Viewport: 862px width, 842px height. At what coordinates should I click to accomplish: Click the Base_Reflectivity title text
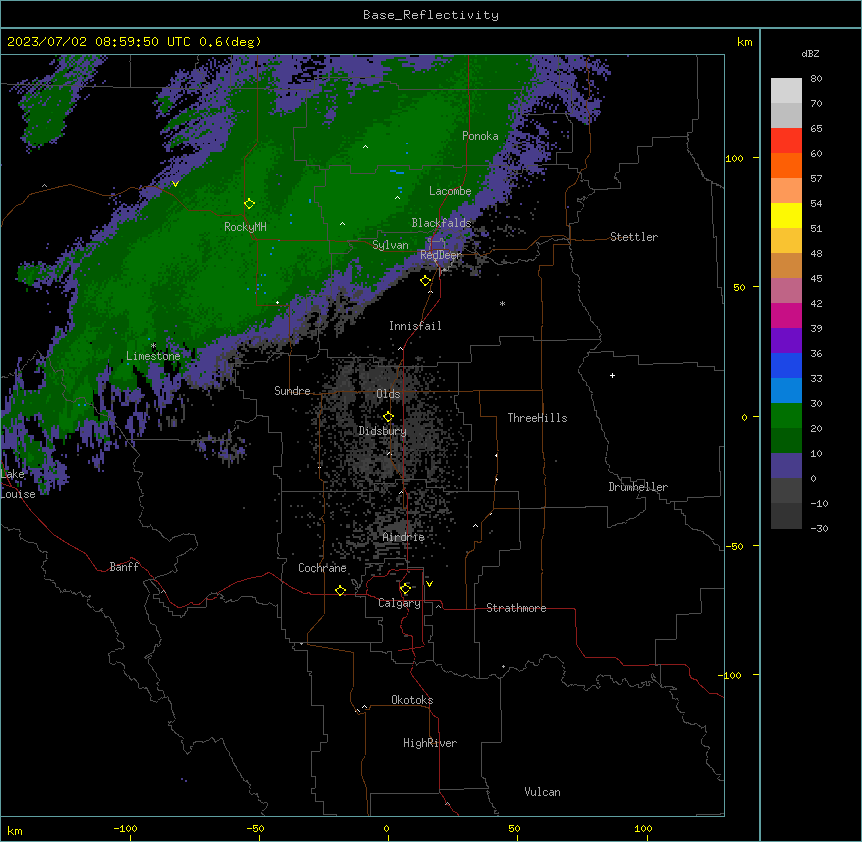point(431,15)
